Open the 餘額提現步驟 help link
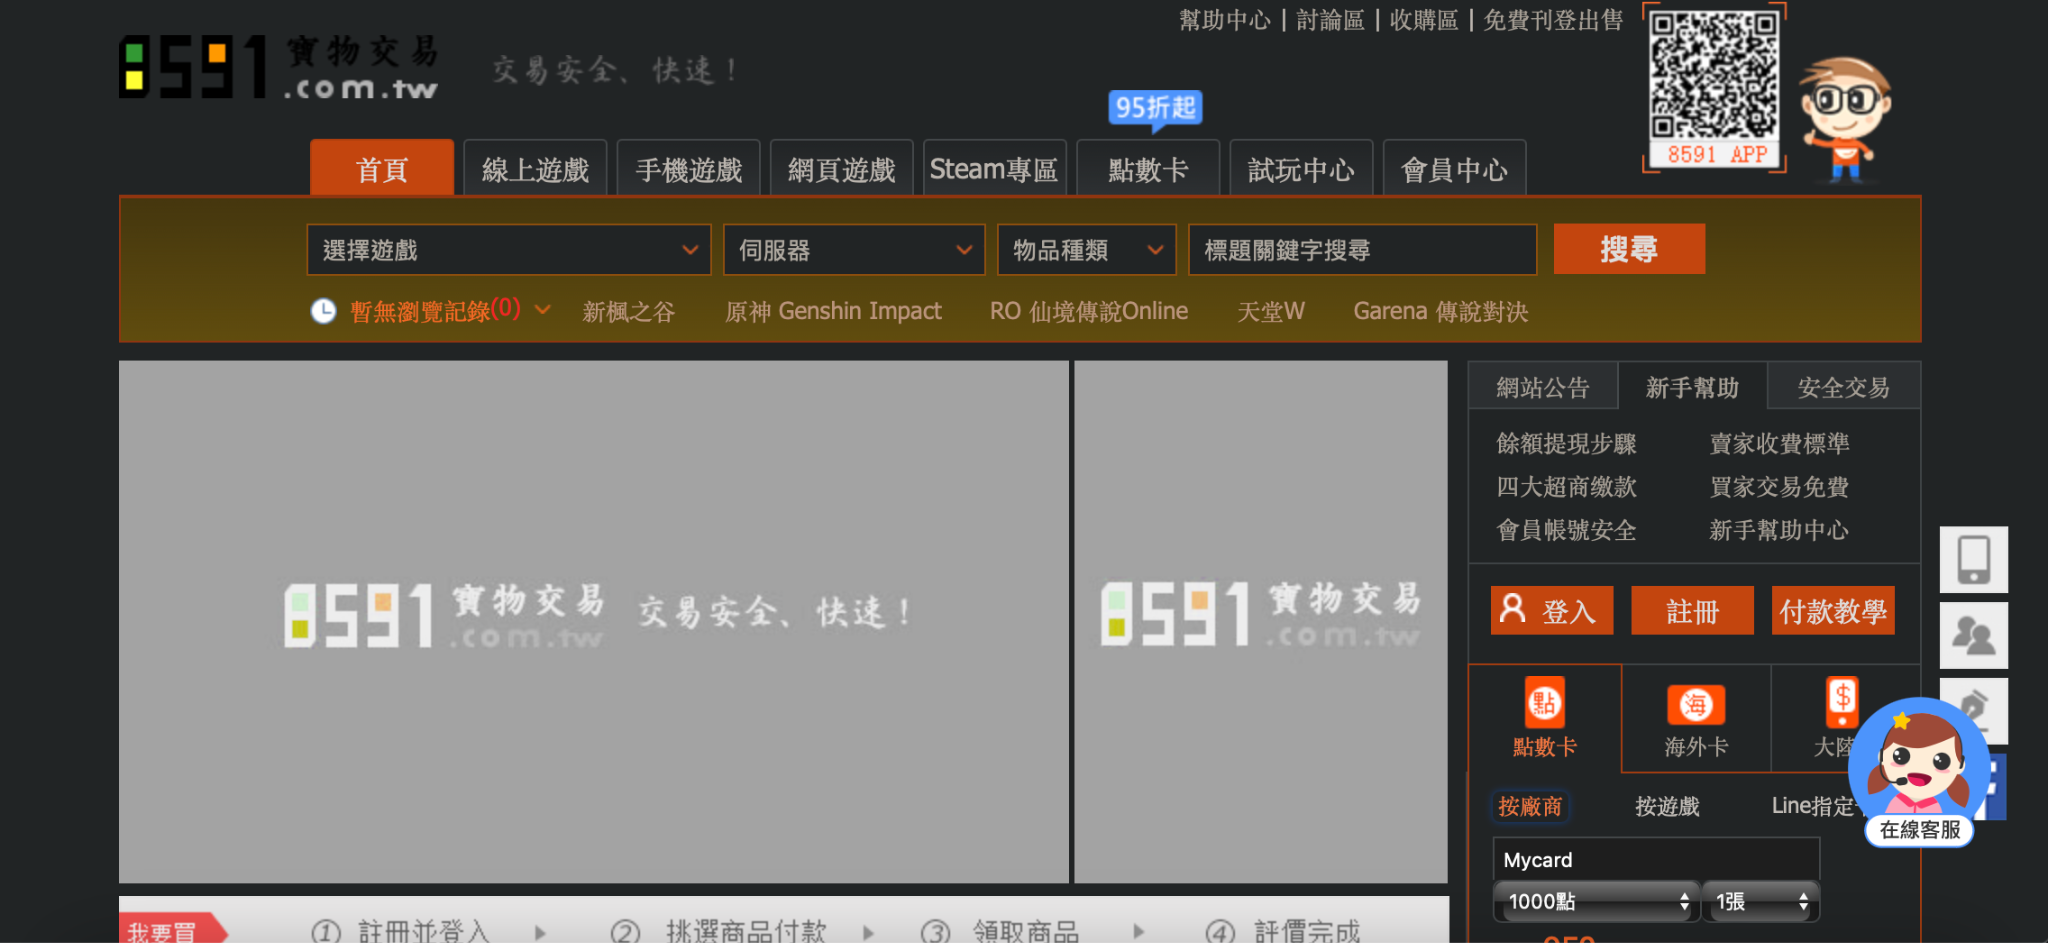Screen dimensions: 2048x943 (x=1566, y=443)
